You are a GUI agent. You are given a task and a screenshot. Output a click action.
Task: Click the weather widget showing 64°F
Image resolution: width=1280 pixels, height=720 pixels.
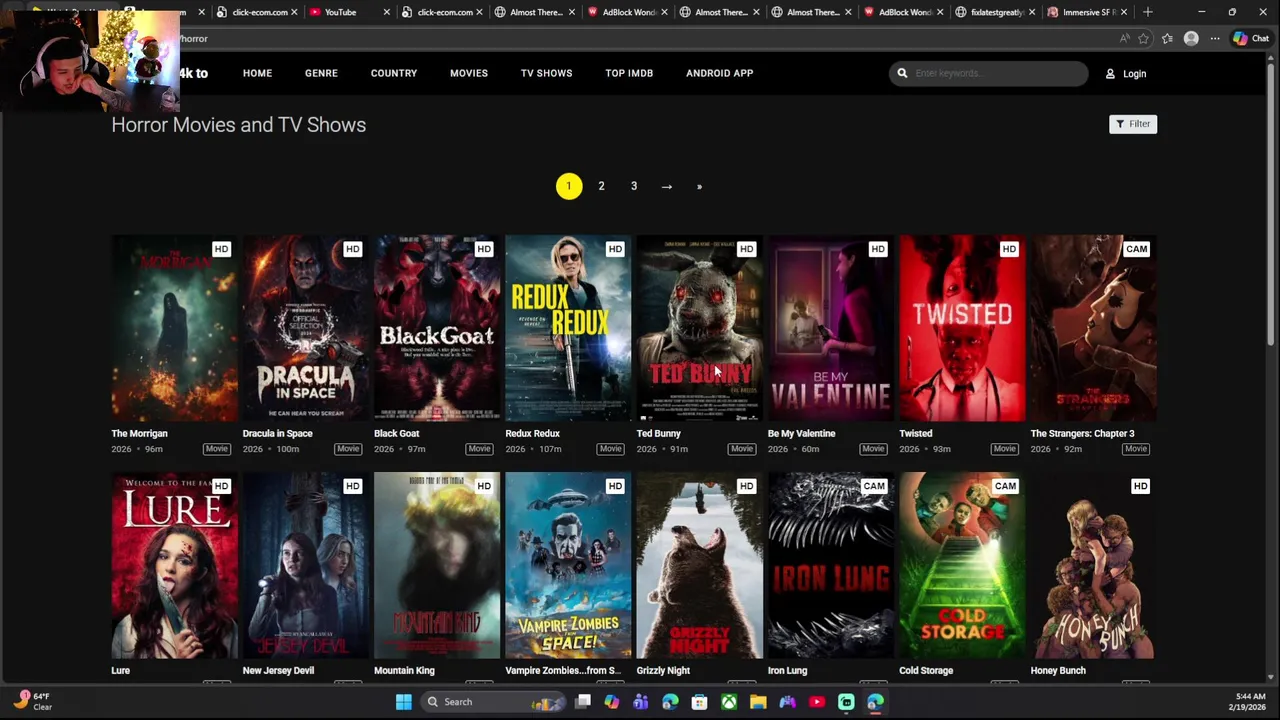click(x=33, y=701)
